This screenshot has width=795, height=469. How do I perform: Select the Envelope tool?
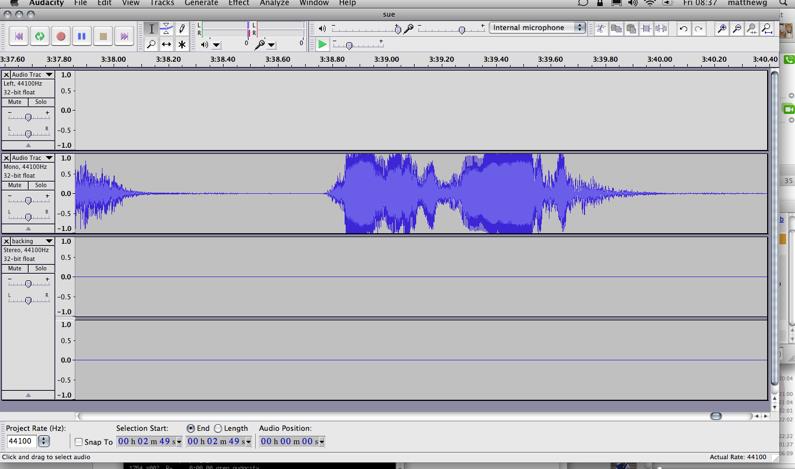click(x=166, y=29)
